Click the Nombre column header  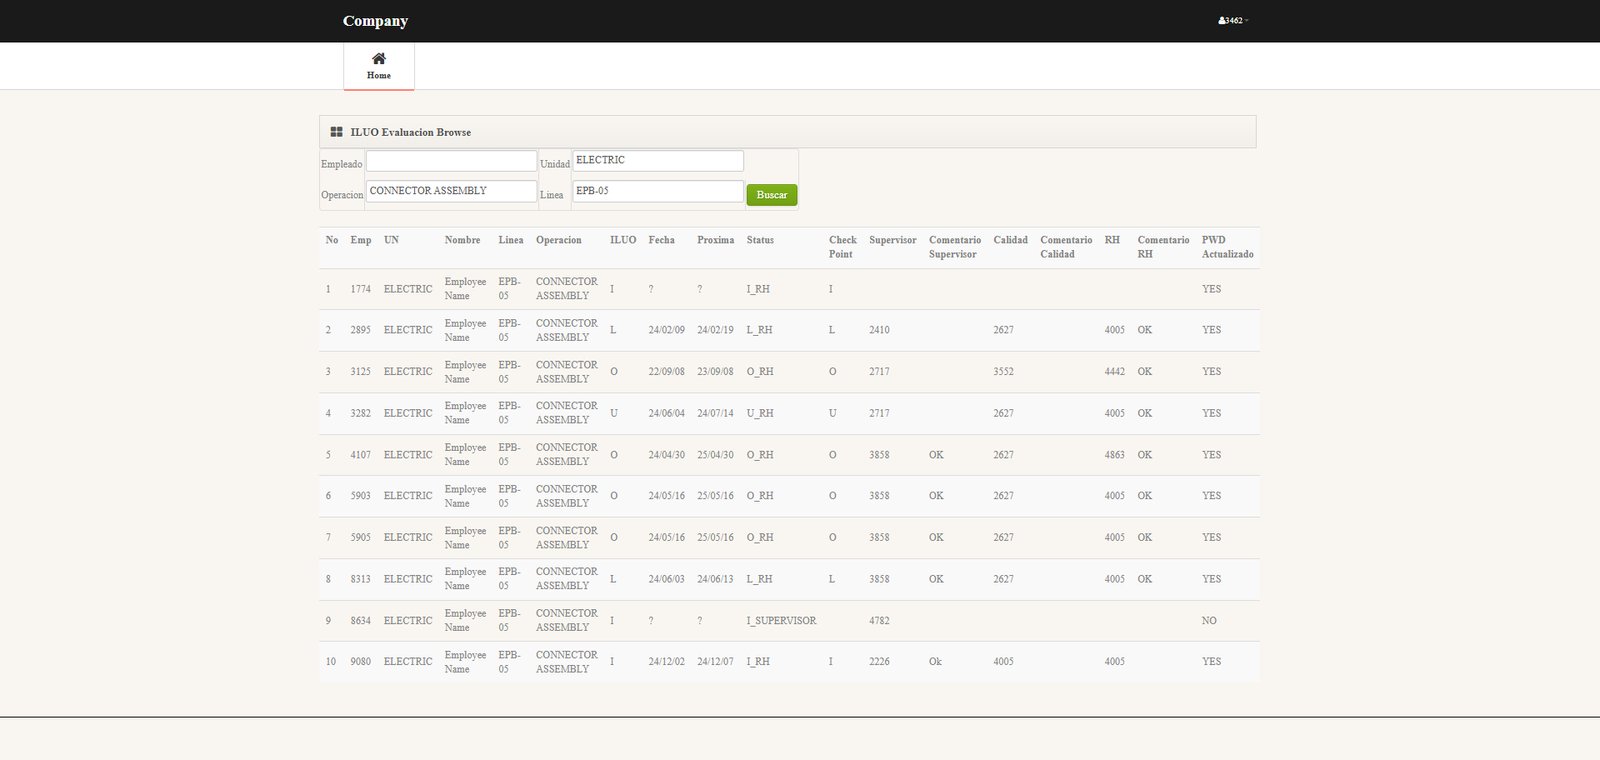coord(462,240)
